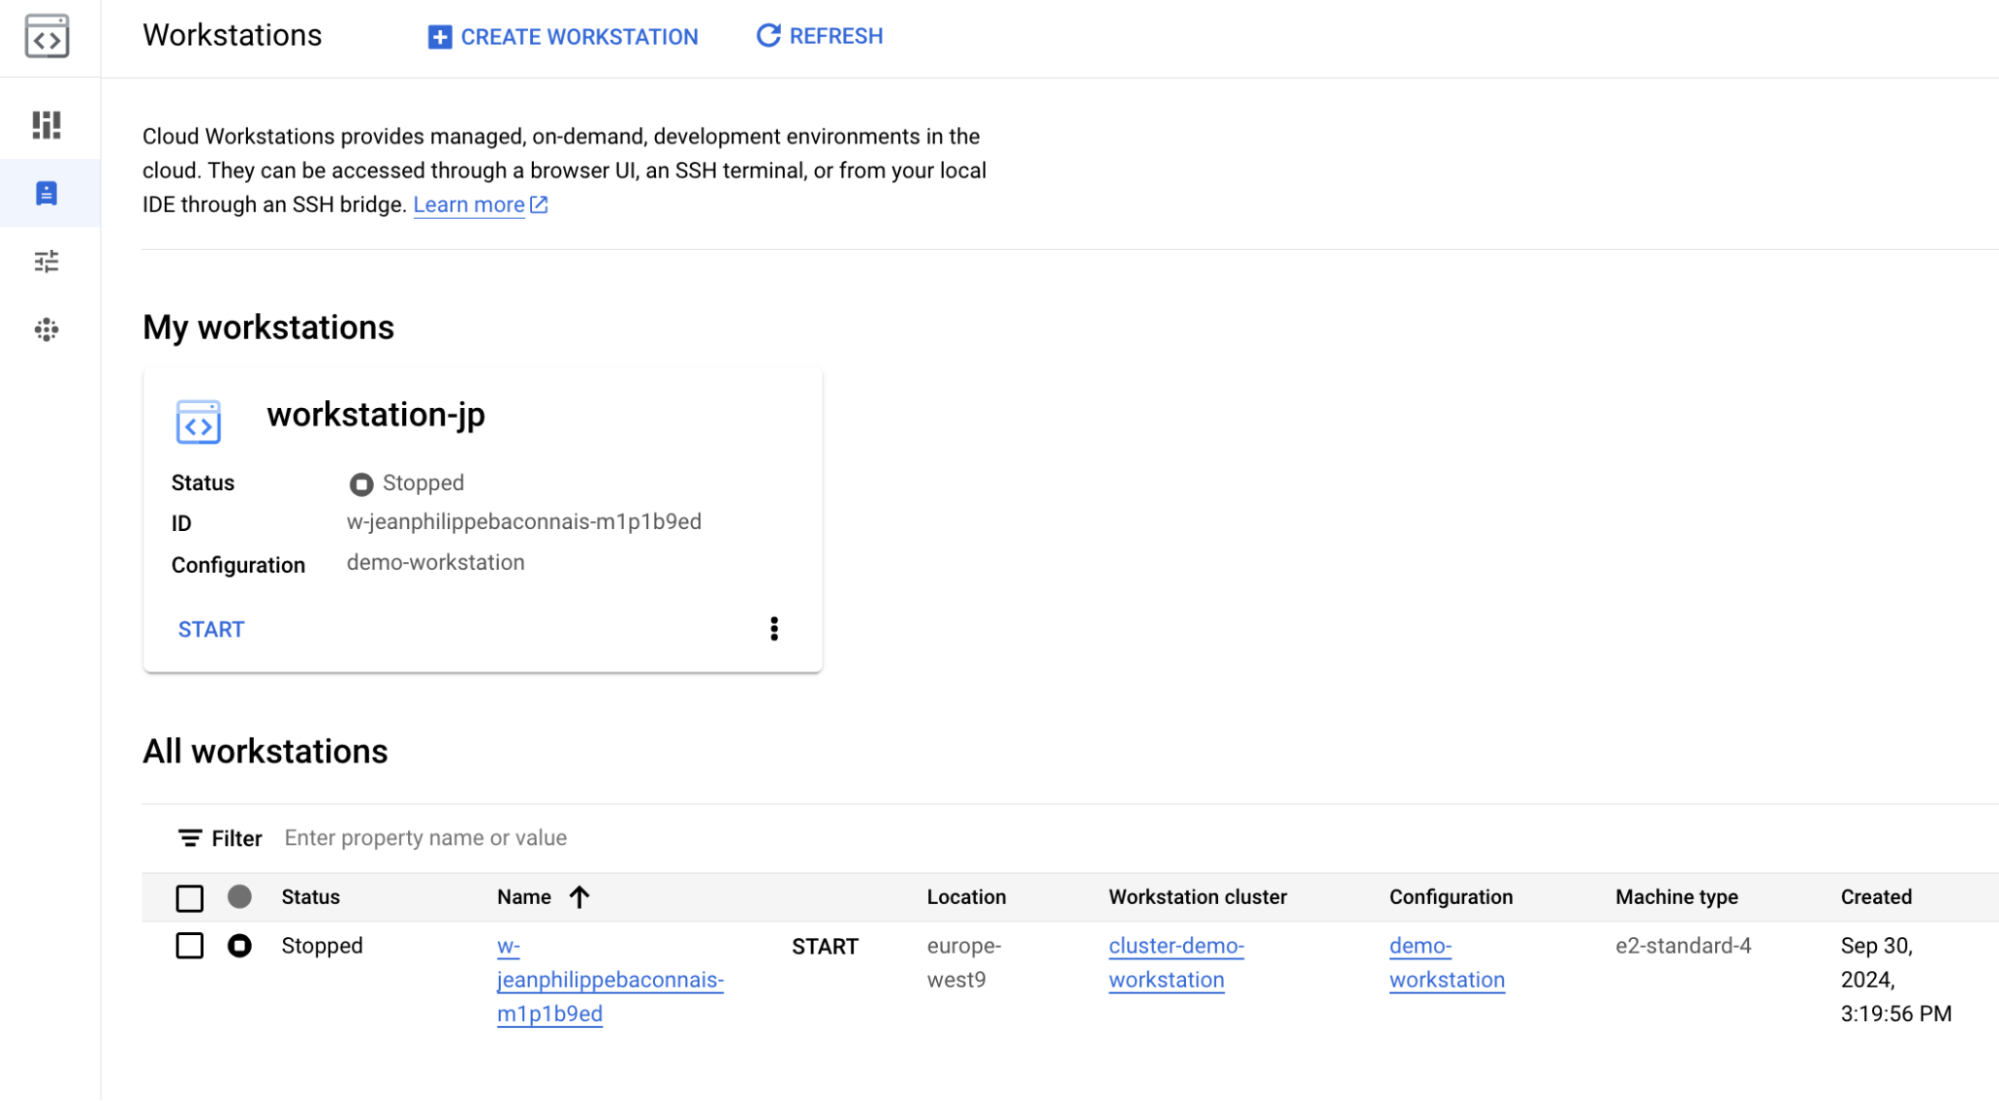Click Learn more external link
The height and width of the screenshot is (1101, 1999).
point(481,203)
